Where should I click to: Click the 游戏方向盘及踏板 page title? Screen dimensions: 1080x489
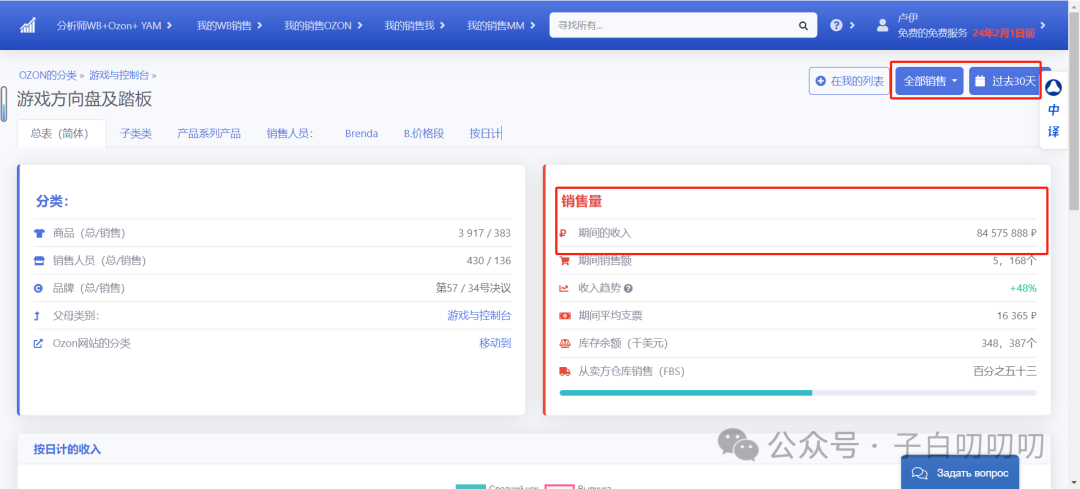tap(85, 99)
